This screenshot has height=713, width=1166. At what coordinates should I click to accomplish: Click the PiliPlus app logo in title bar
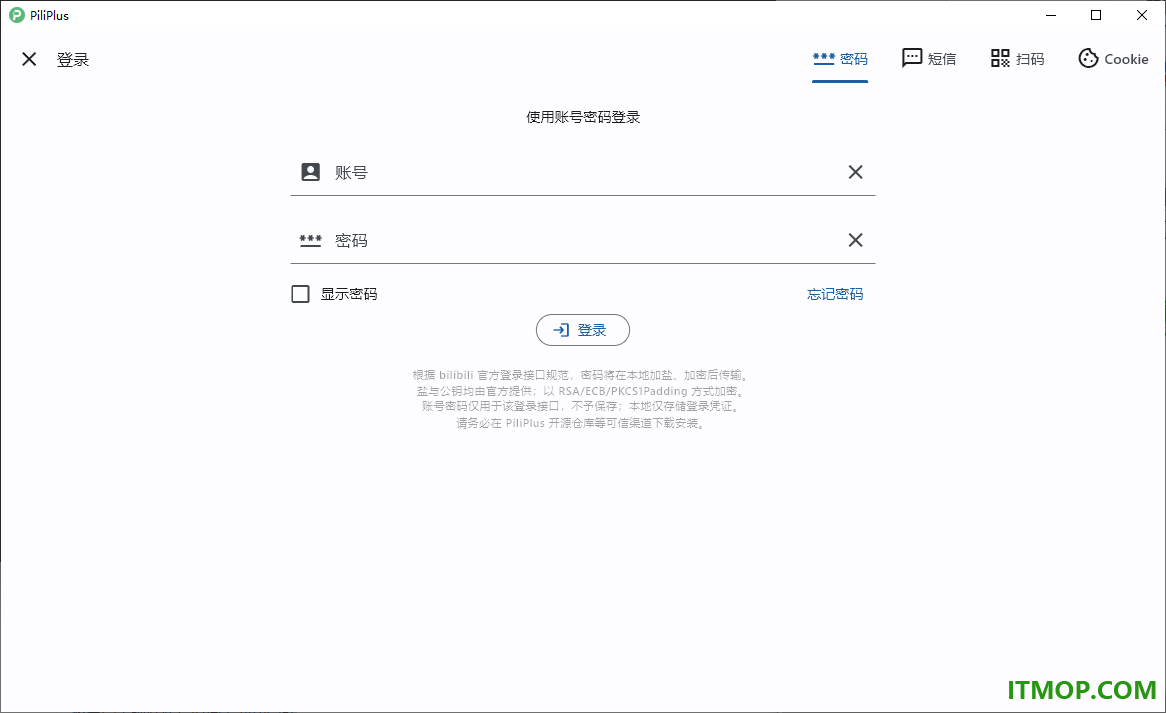click(x=16, y=15)
